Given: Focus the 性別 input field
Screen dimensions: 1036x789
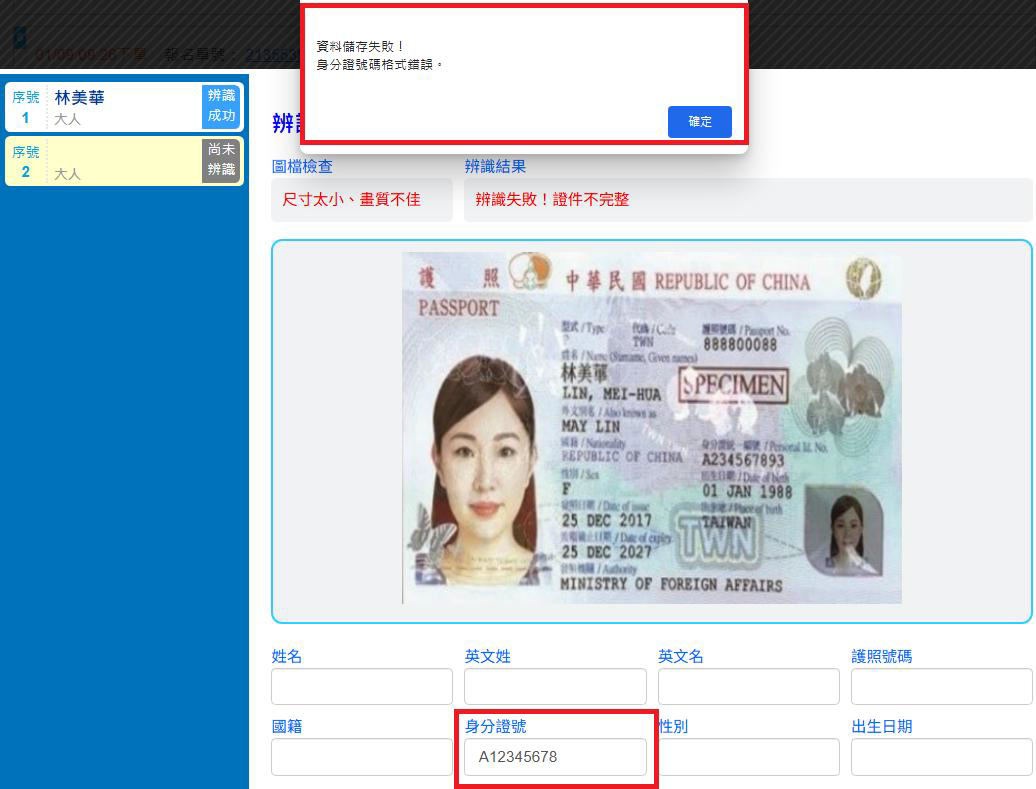Looking at the screenshot, I should coord(748,757).
